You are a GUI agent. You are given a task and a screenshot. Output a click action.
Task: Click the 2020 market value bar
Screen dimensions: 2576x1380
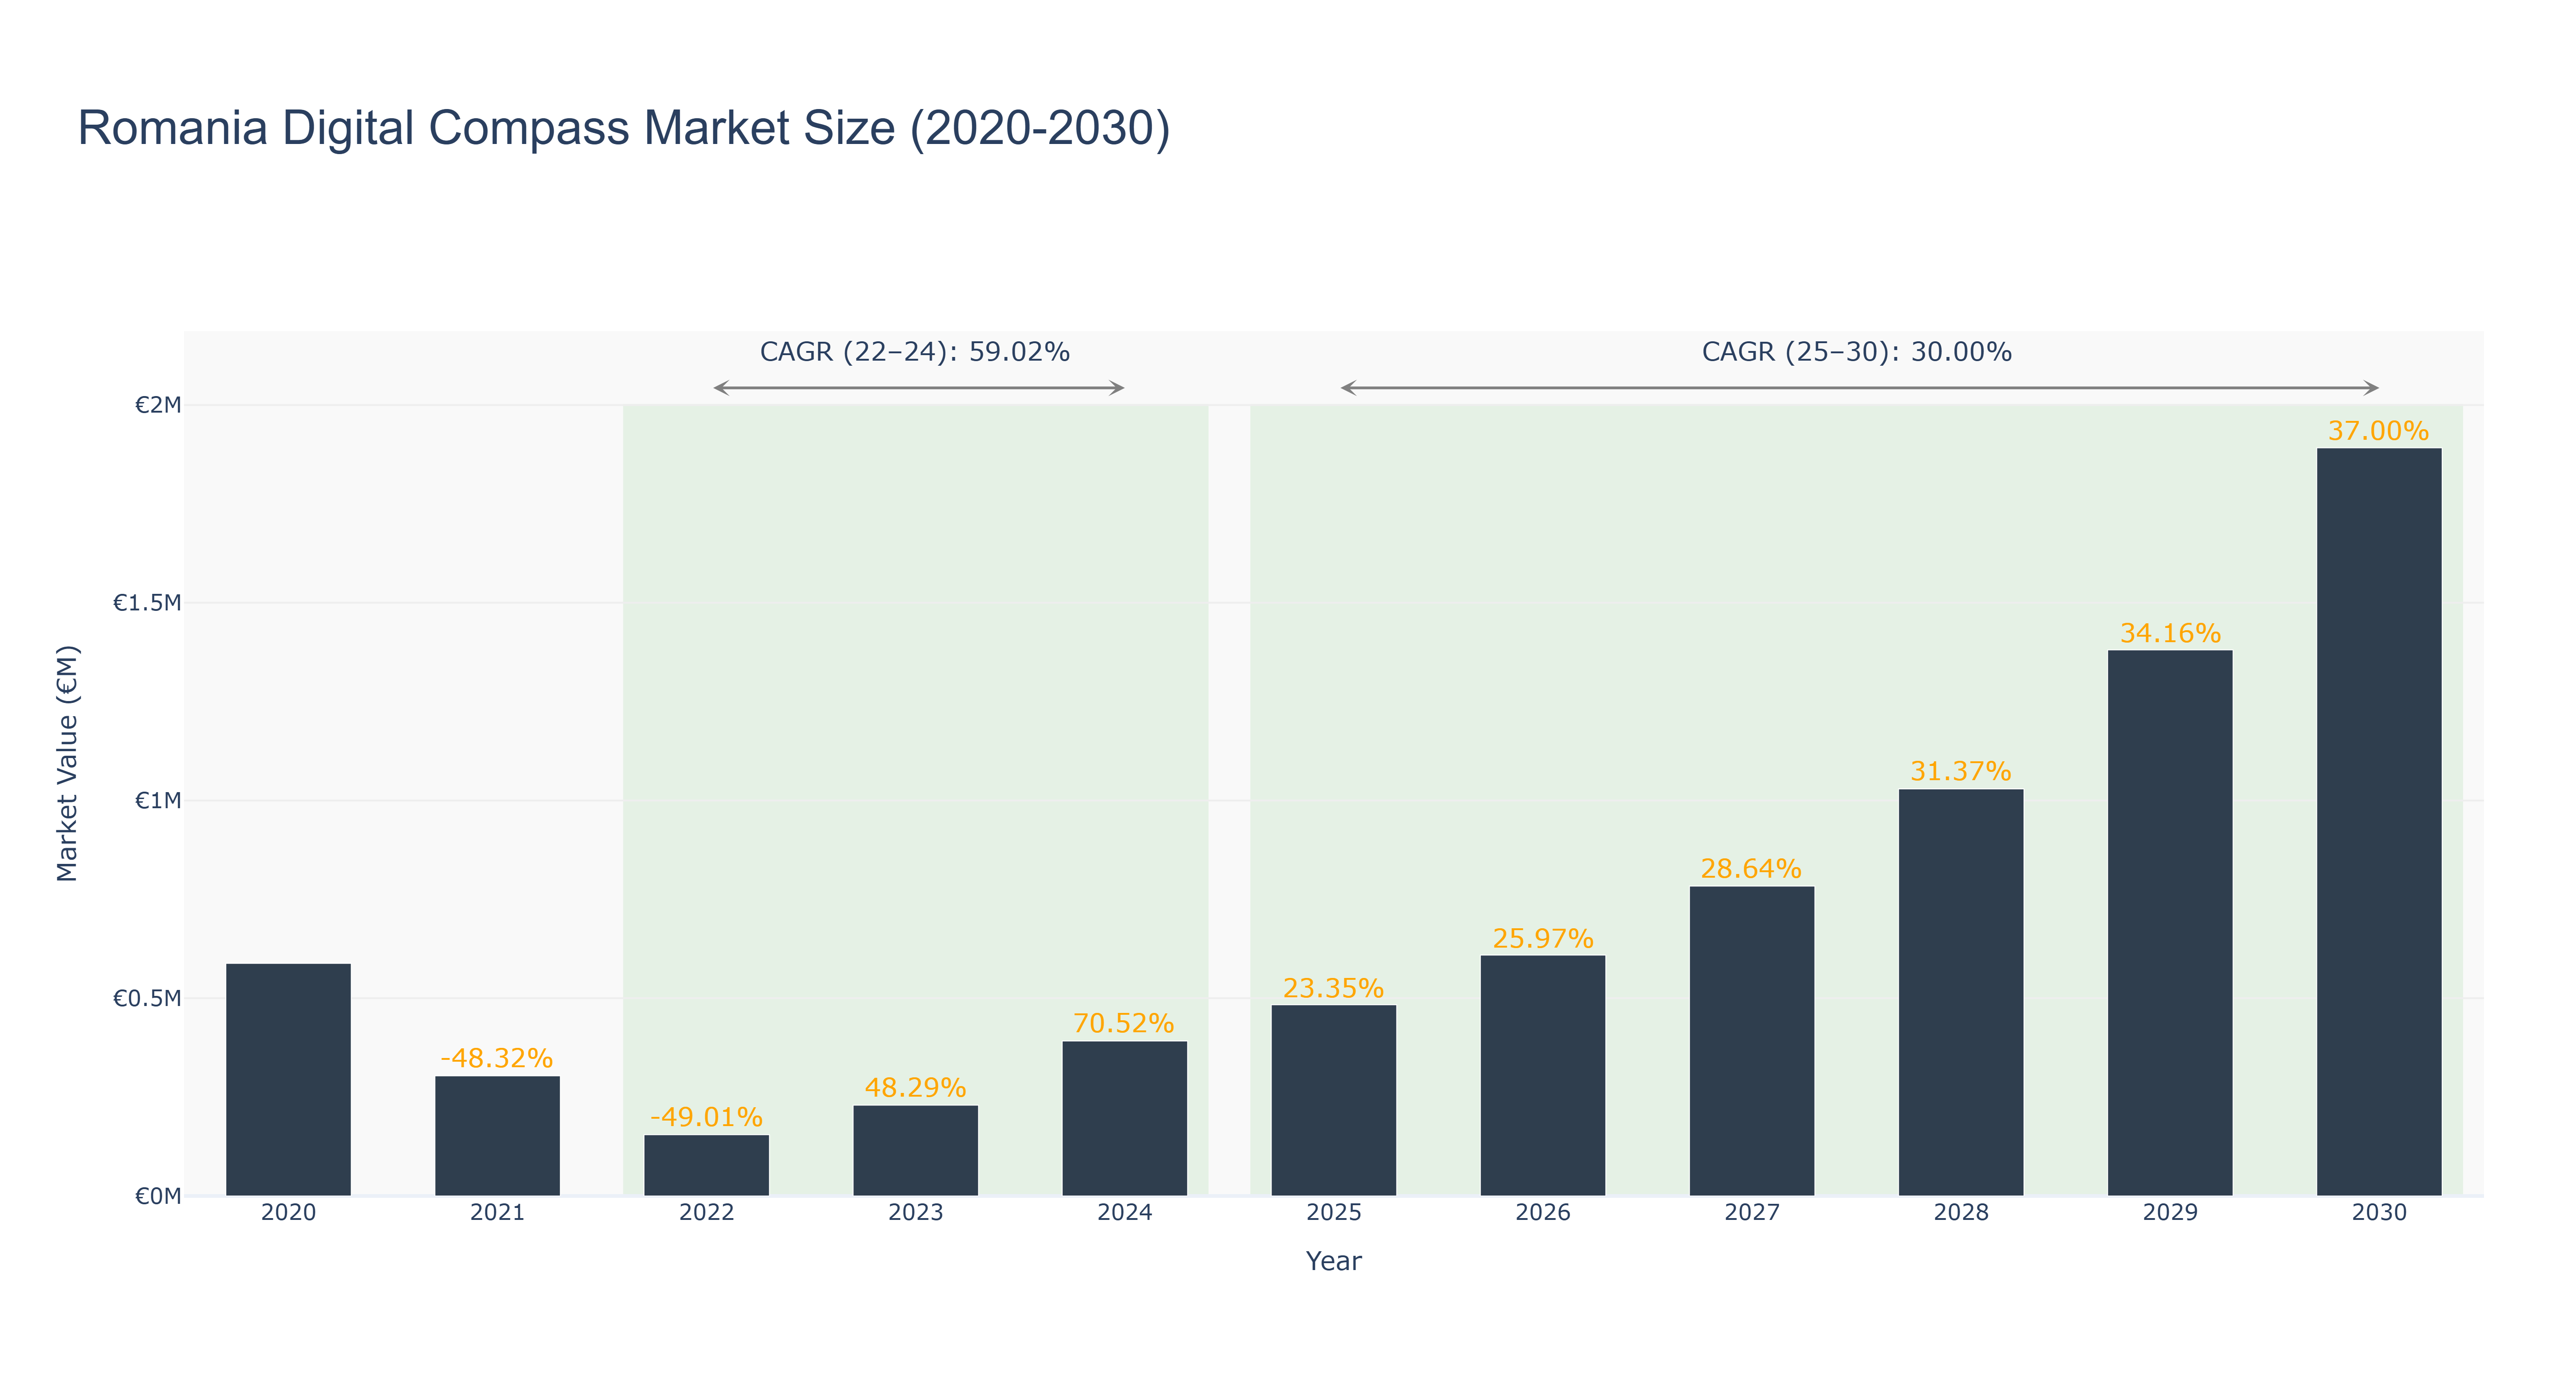[288, 1079]
